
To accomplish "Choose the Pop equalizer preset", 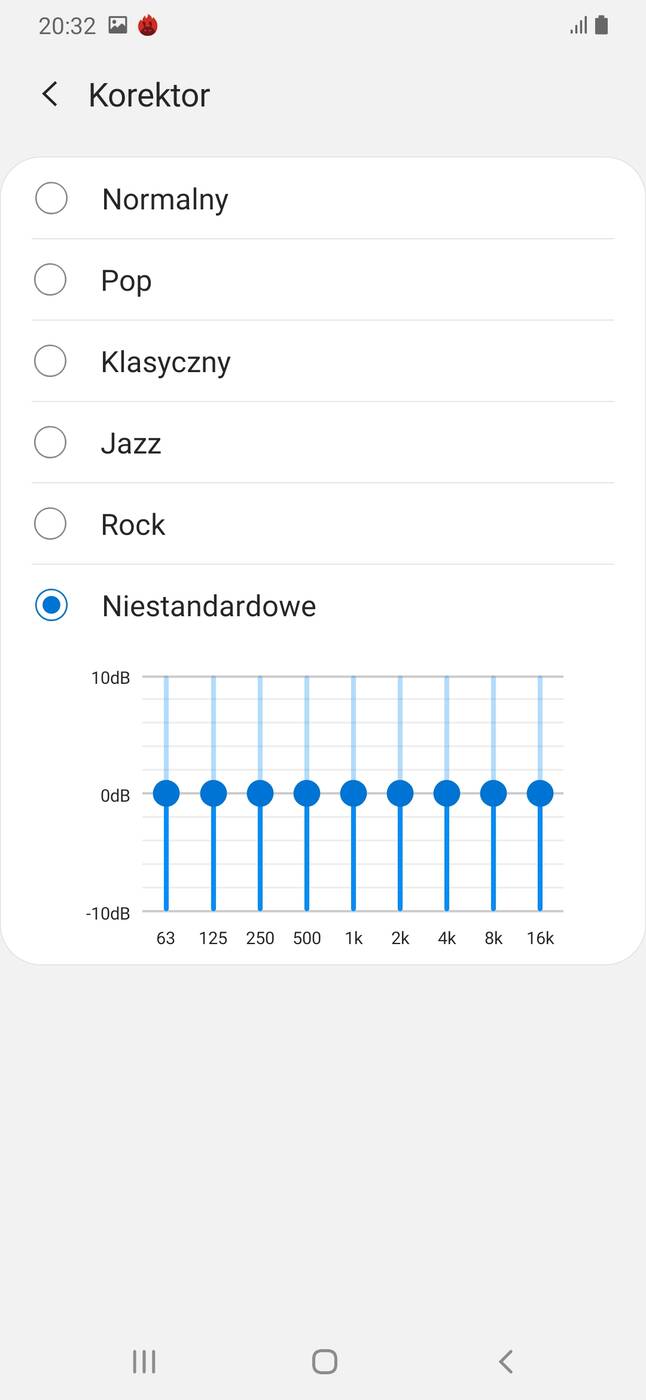I will [x=51, y=280].
